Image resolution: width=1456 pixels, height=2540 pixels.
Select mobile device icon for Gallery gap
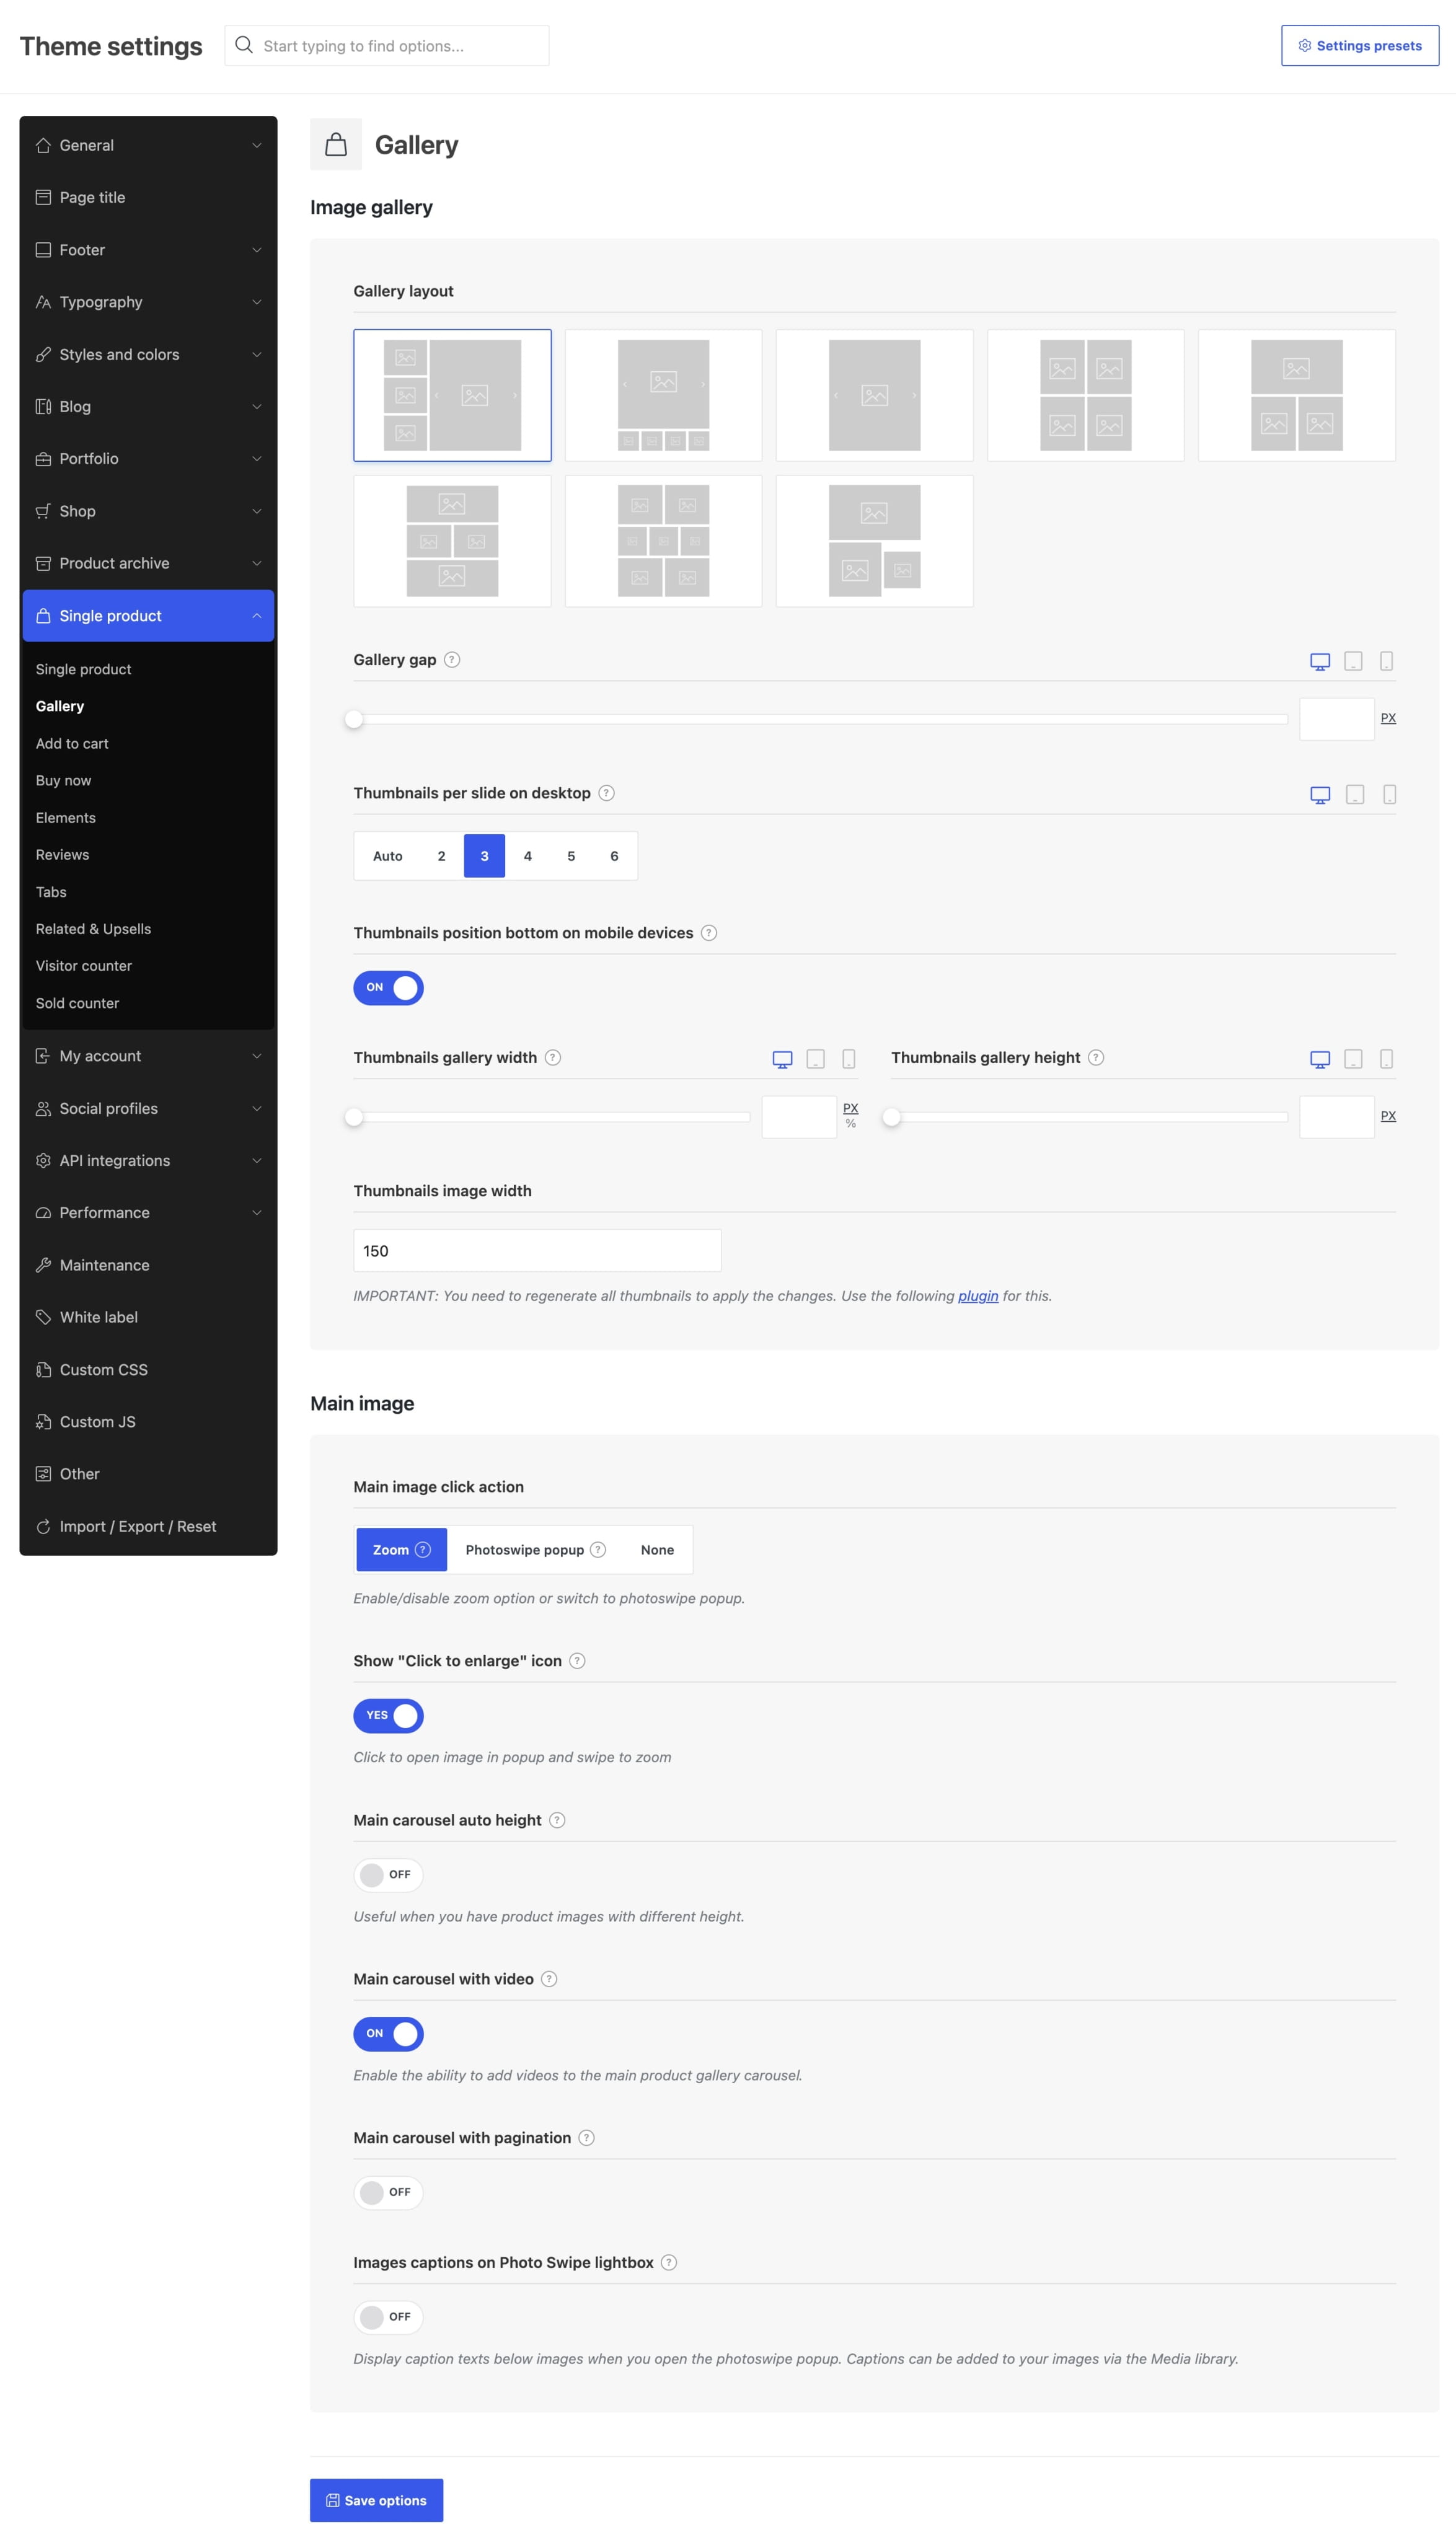click(1387, 661)
